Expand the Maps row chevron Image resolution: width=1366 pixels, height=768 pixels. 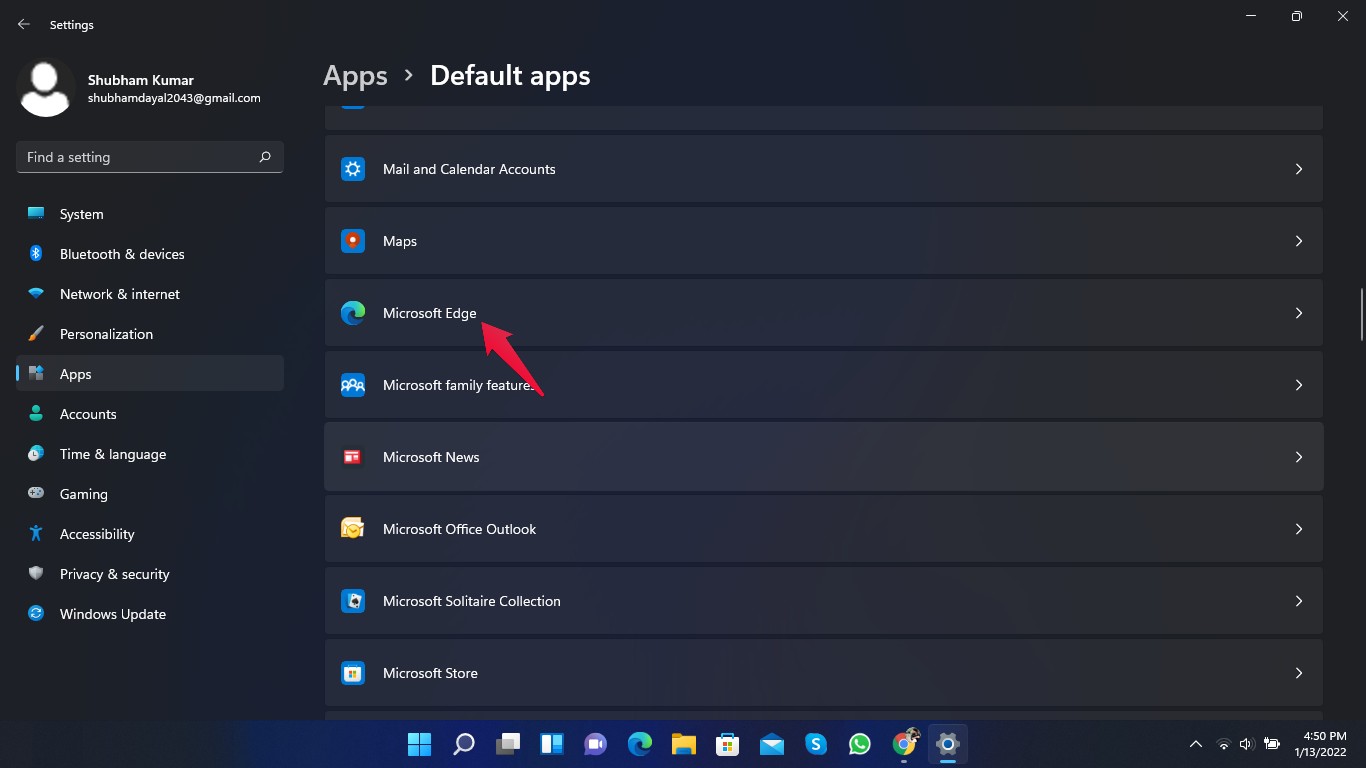point(1298,241)
